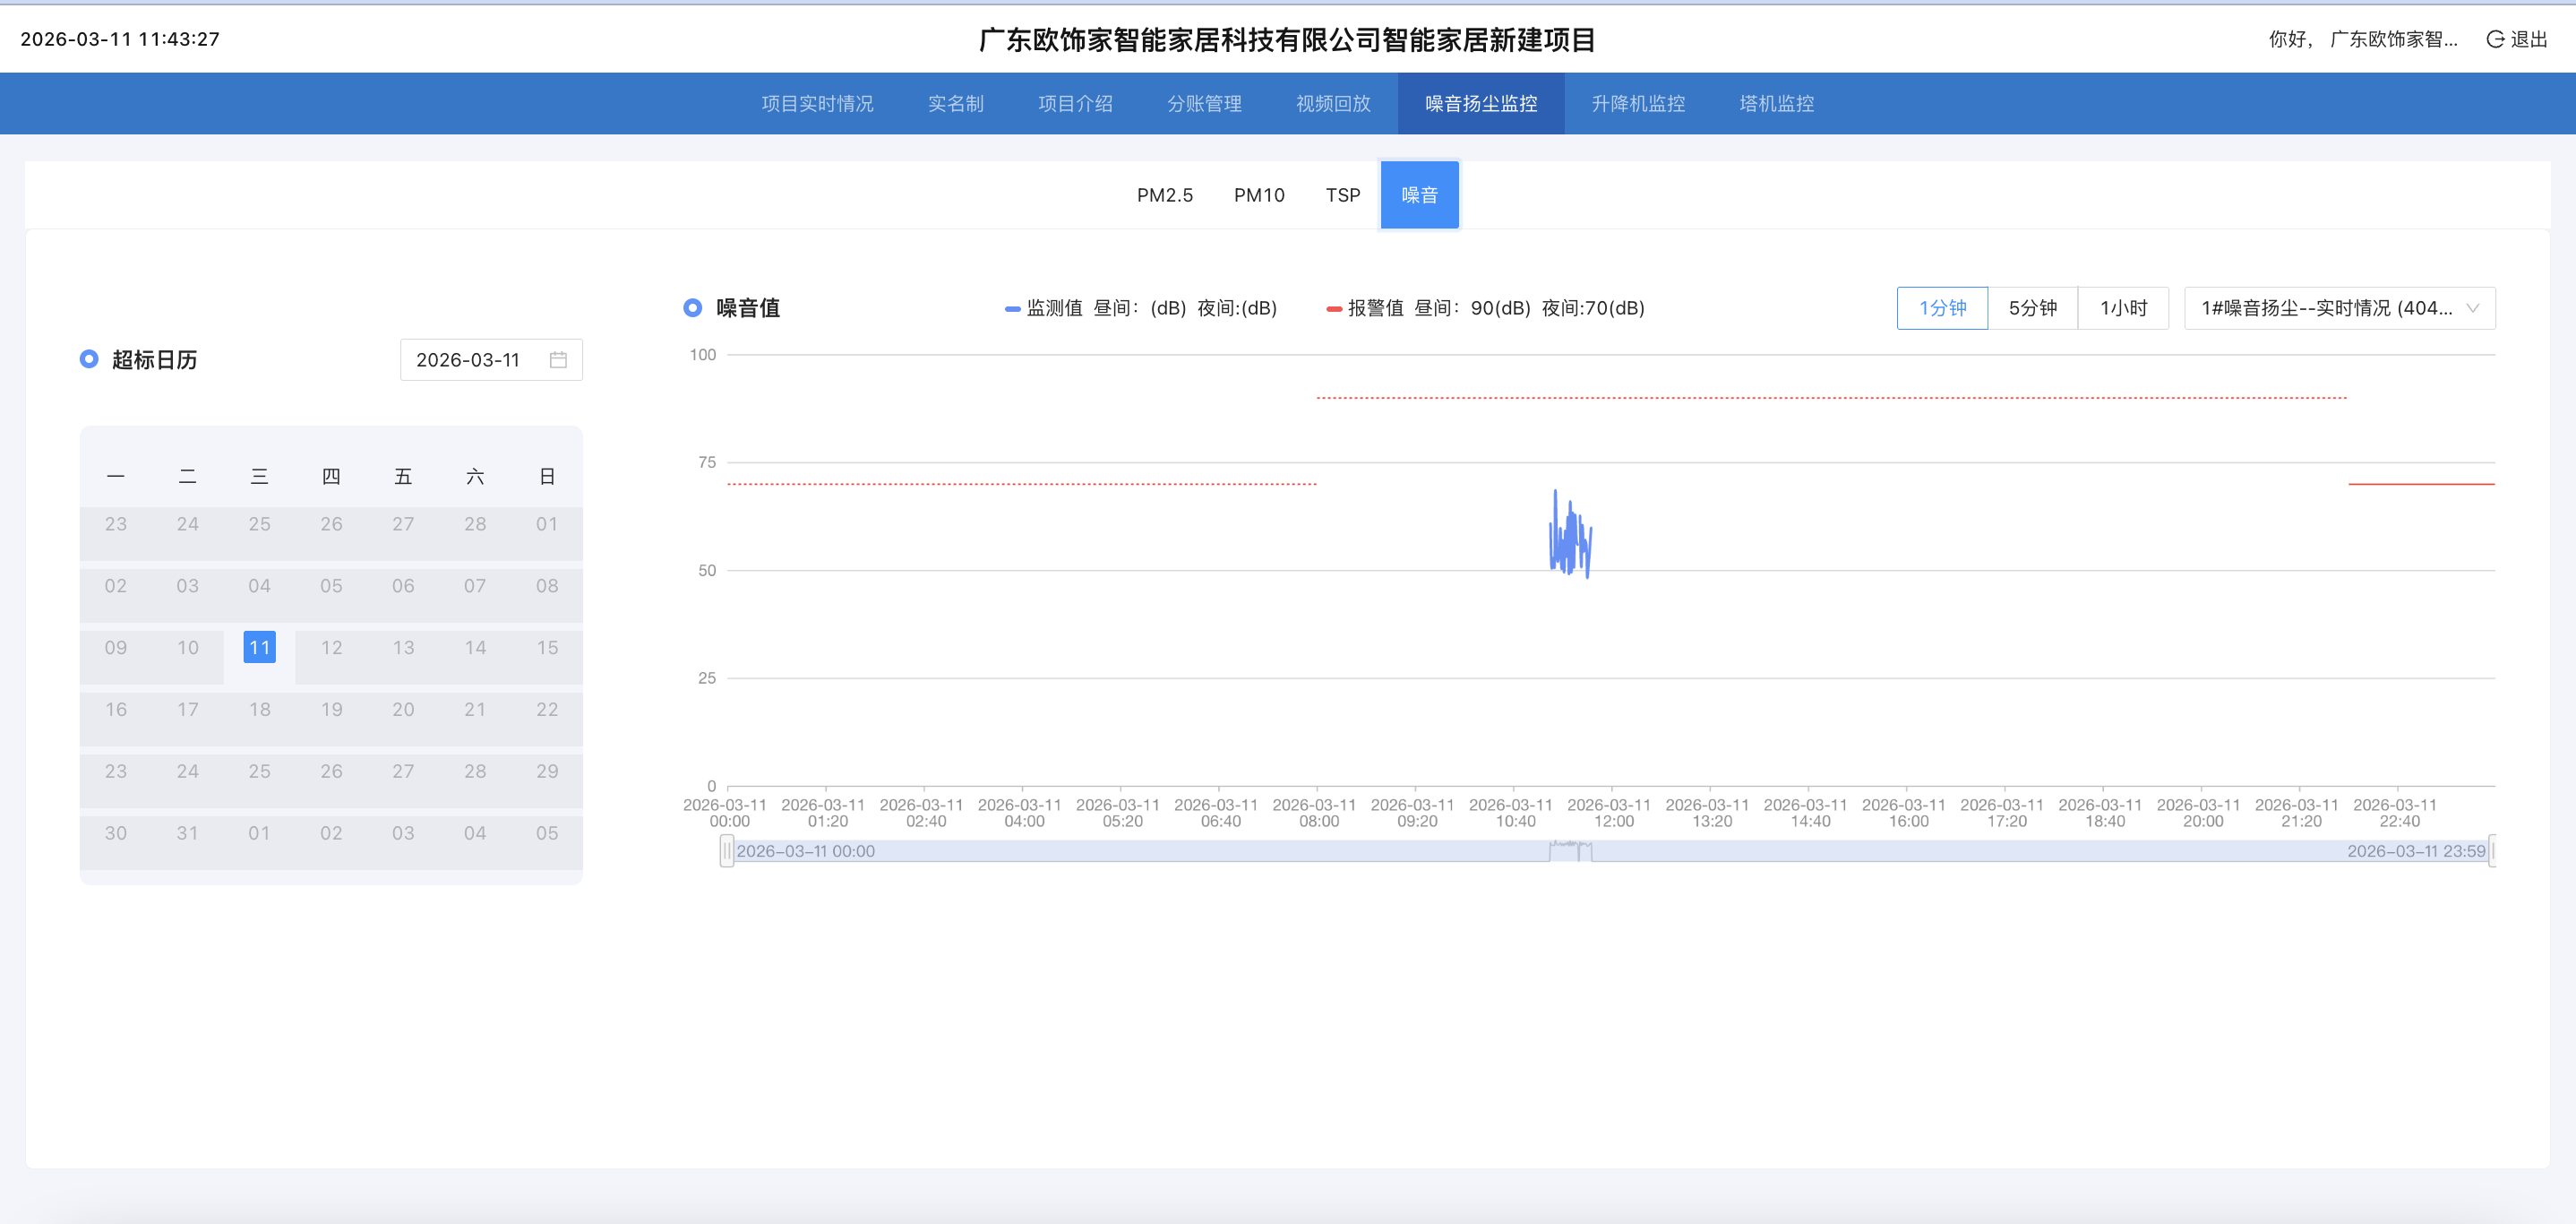Image resolution: width=2576 pixels, height=1224 pixels.
Task: Select the 1分钟 interval option
Action: 1942,308
